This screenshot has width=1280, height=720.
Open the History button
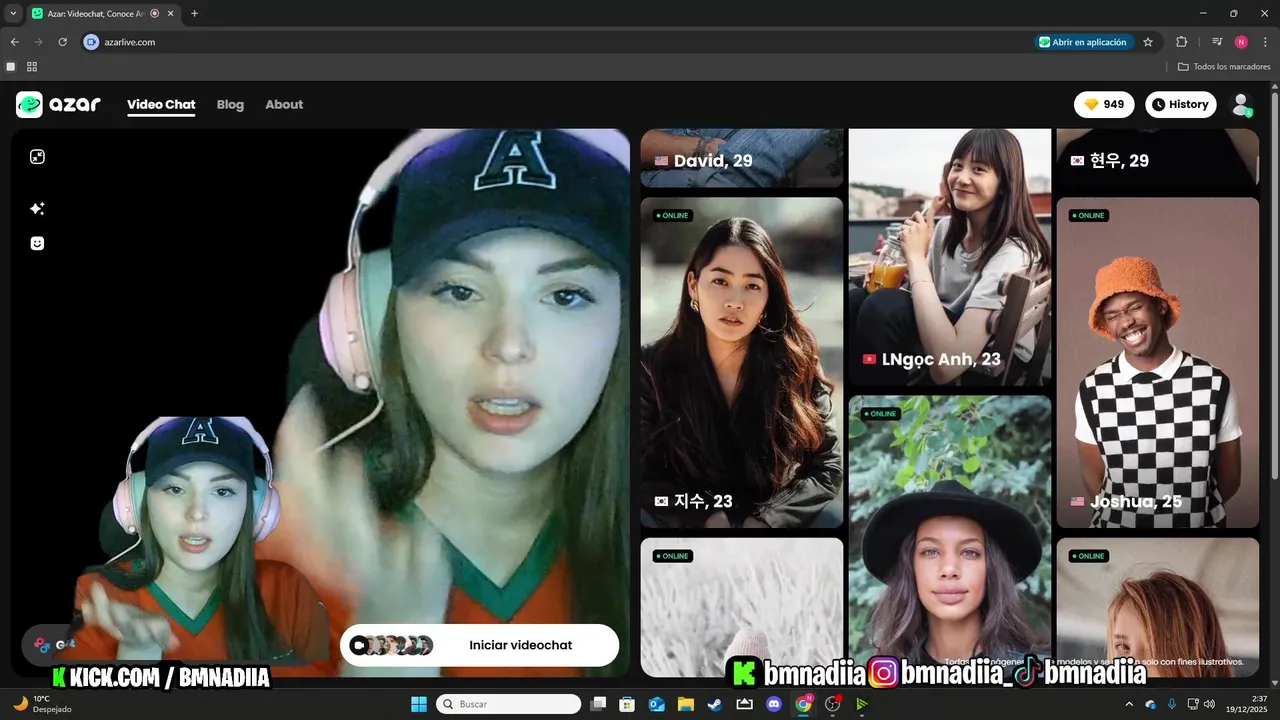(x=1180, y=104)
